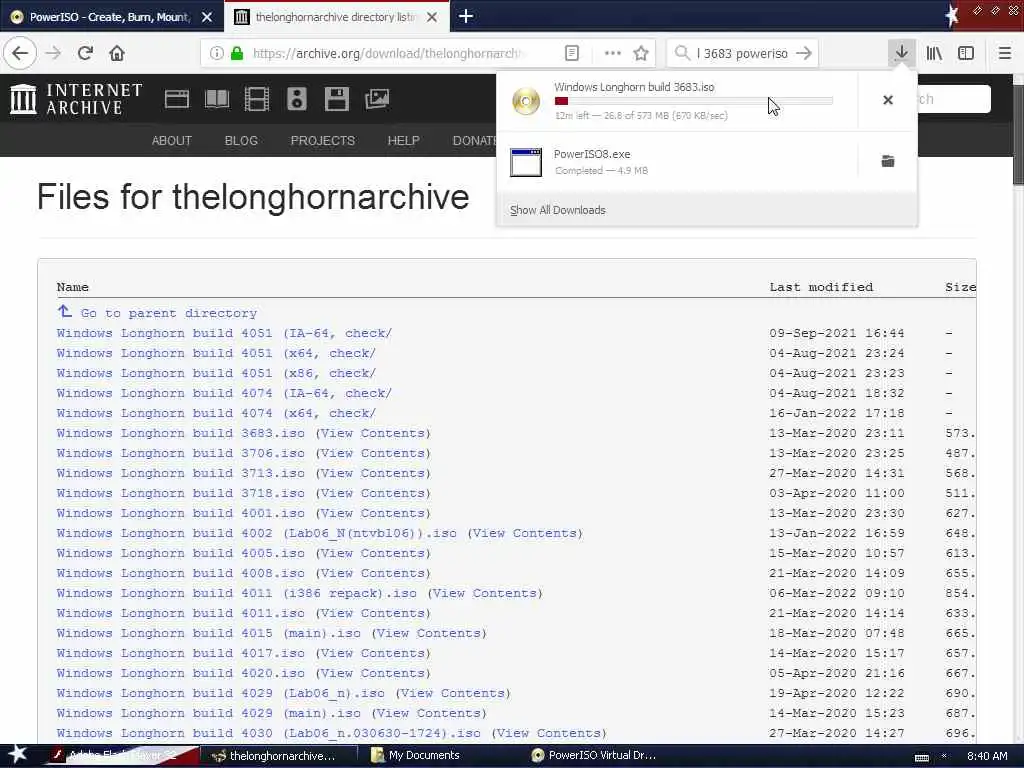
Task: Open Longhorn build 4051 IA-64 folder
Action: [224, 333]
